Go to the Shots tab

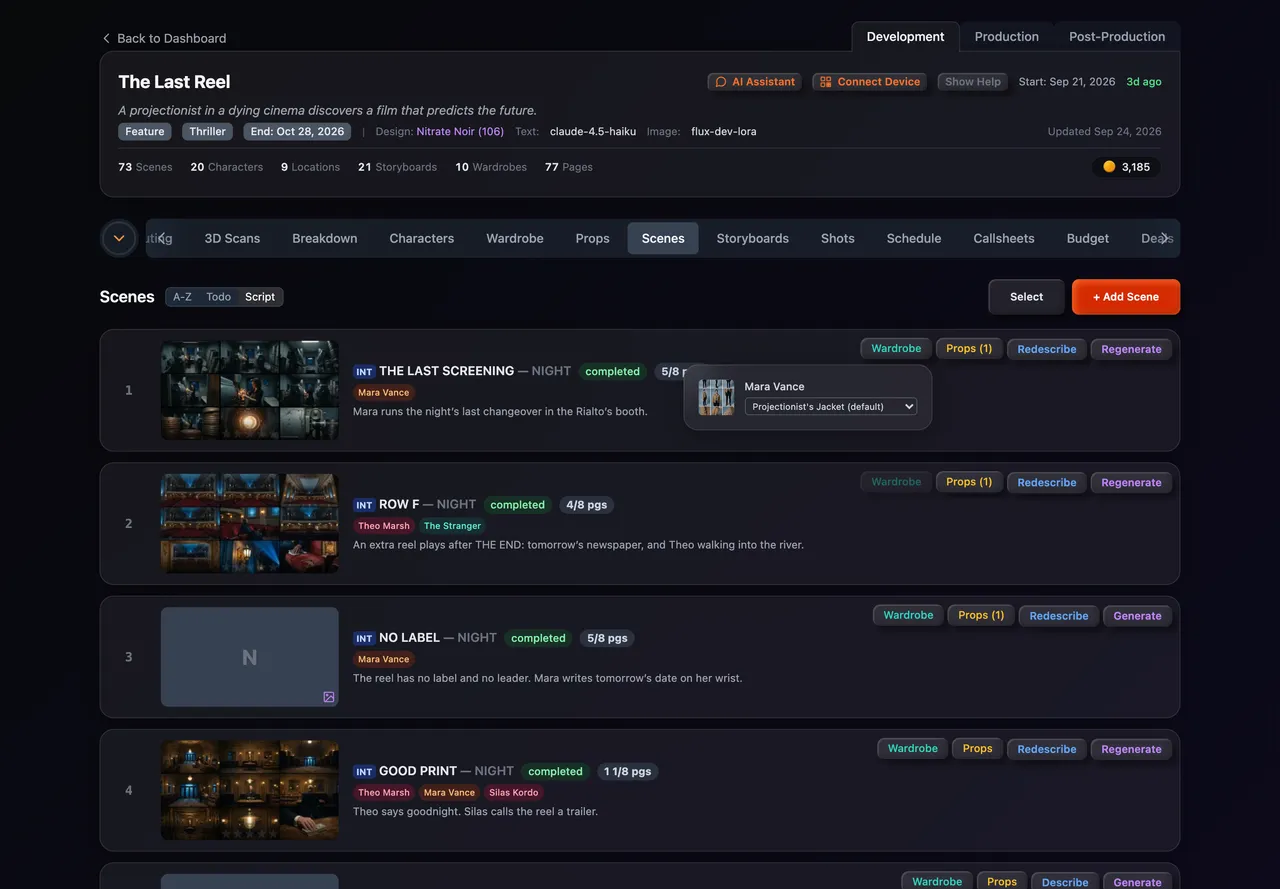point(838,238)
